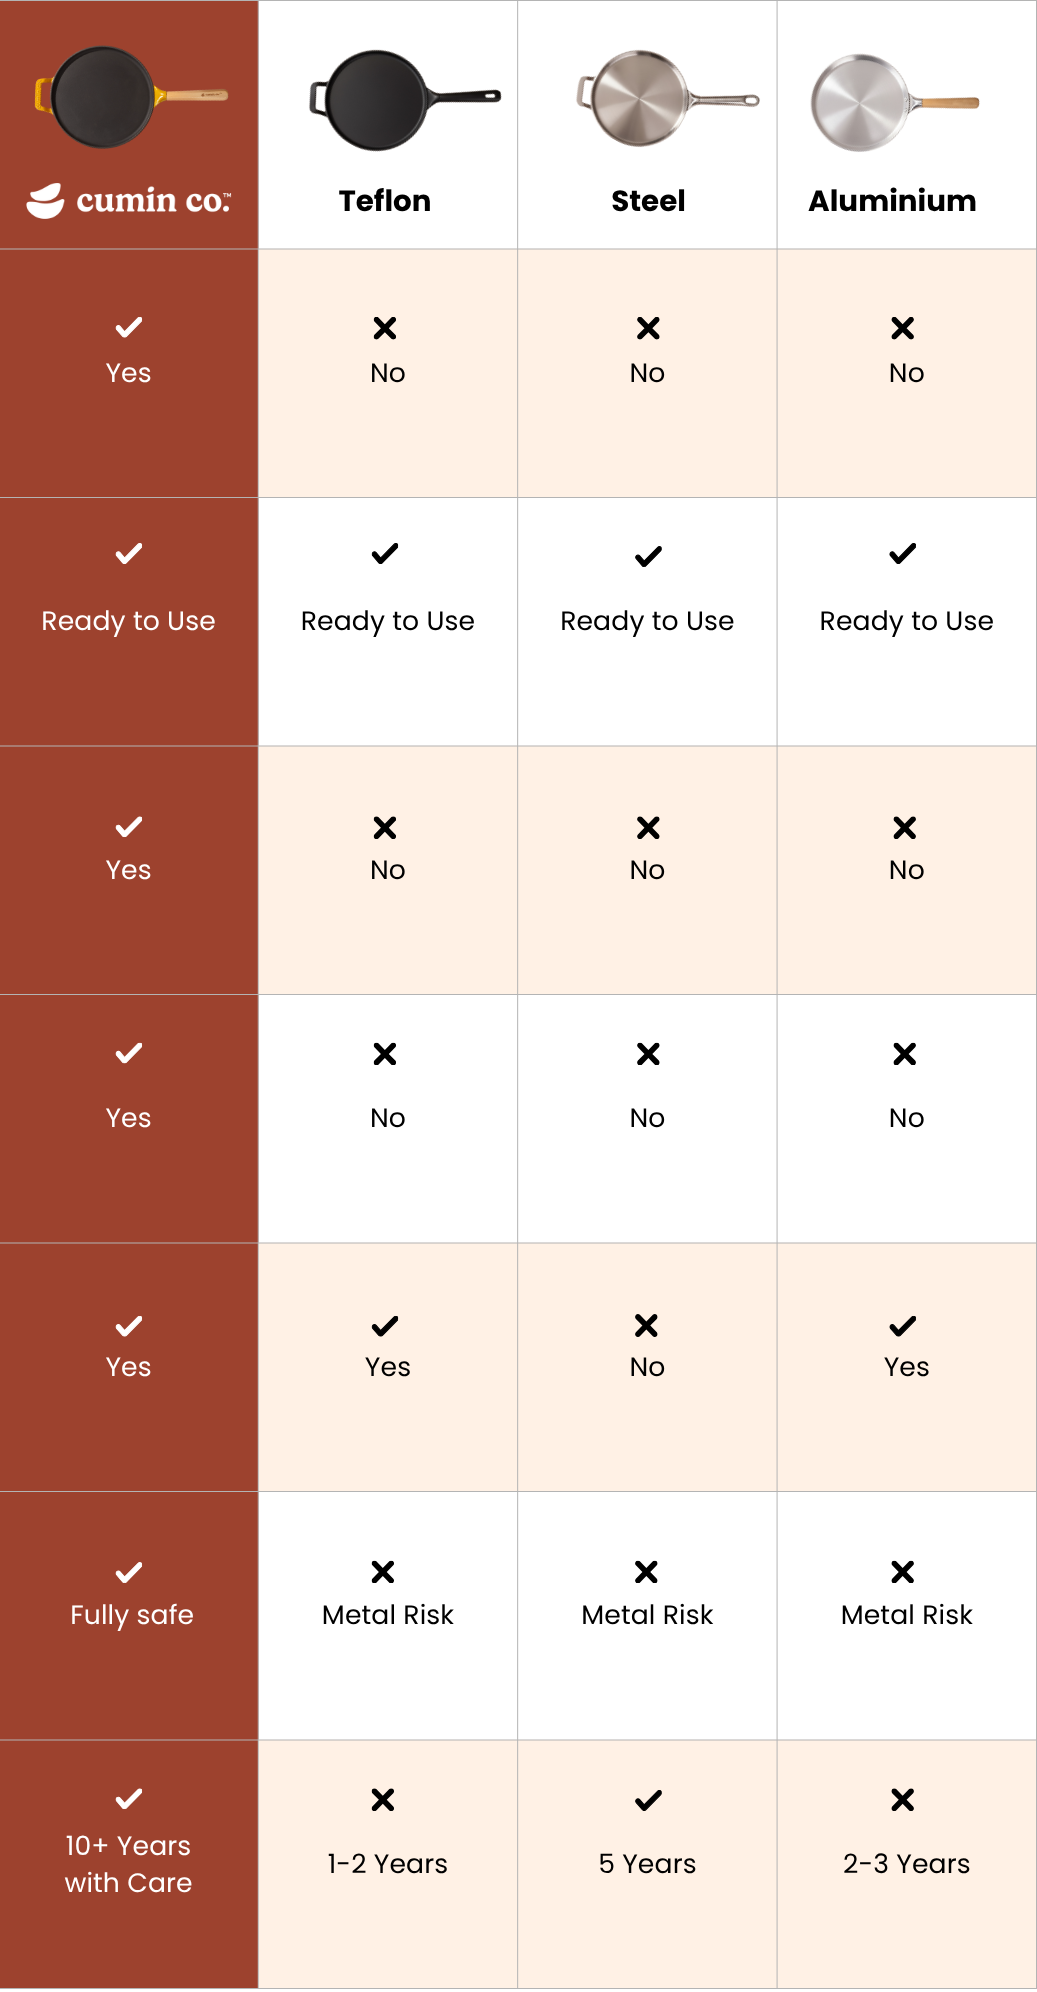The height and width of the screenshot is (1992, 1037).
Task: Click the checkmark above '10+ Years with Care'
Action: pyautogui.click(x=129, y=1799)
